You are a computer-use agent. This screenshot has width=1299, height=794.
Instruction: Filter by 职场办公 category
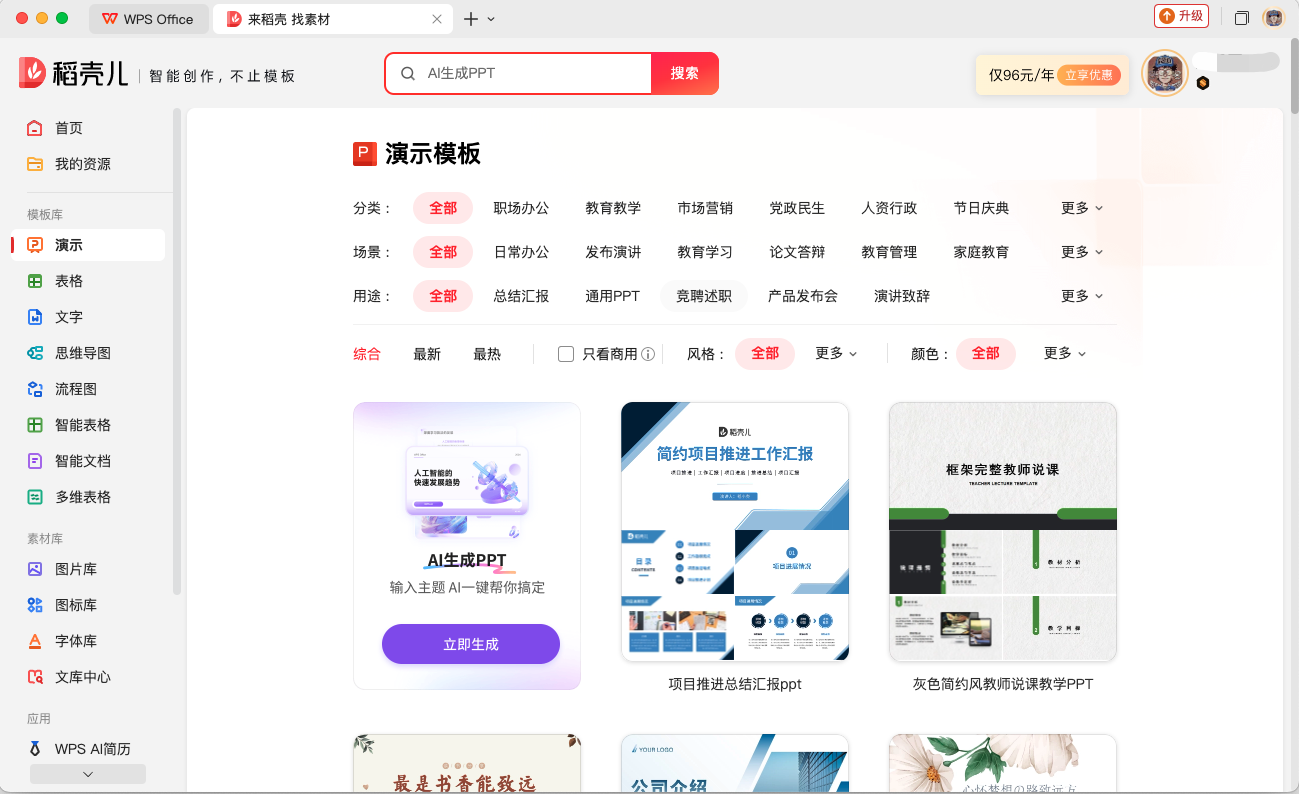521,208
